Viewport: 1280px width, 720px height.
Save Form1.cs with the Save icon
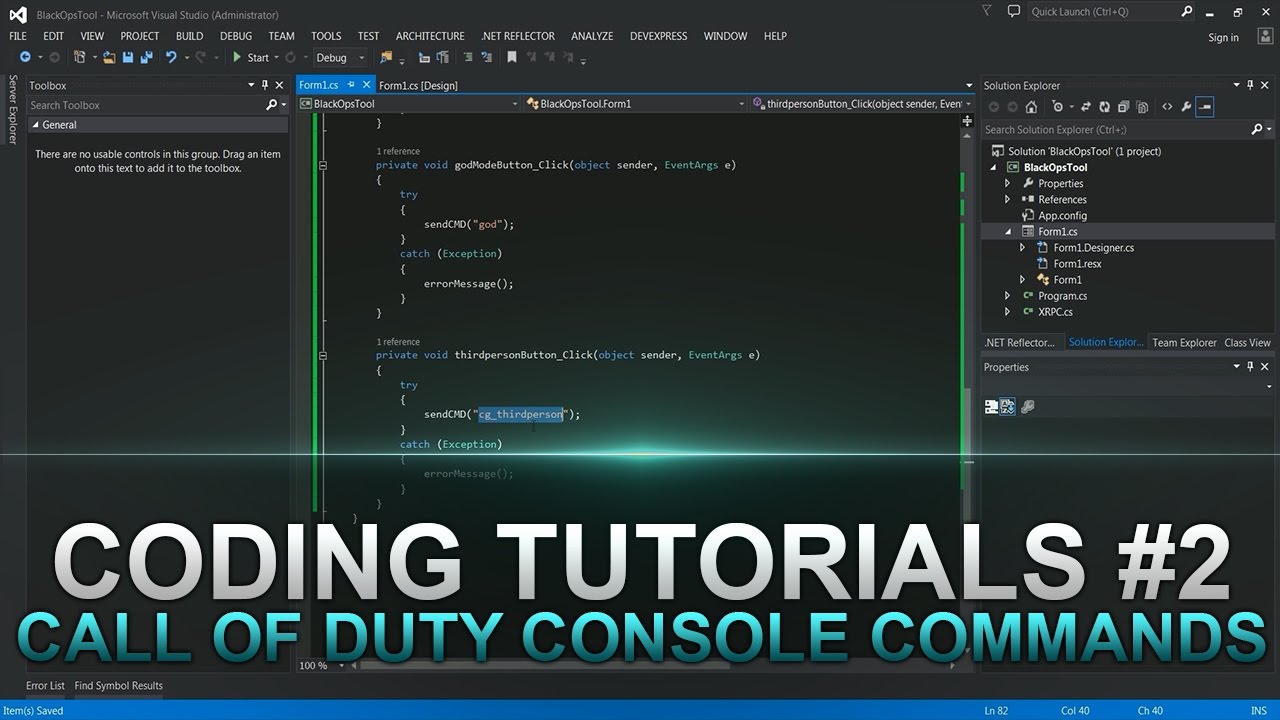click(128, 58)
